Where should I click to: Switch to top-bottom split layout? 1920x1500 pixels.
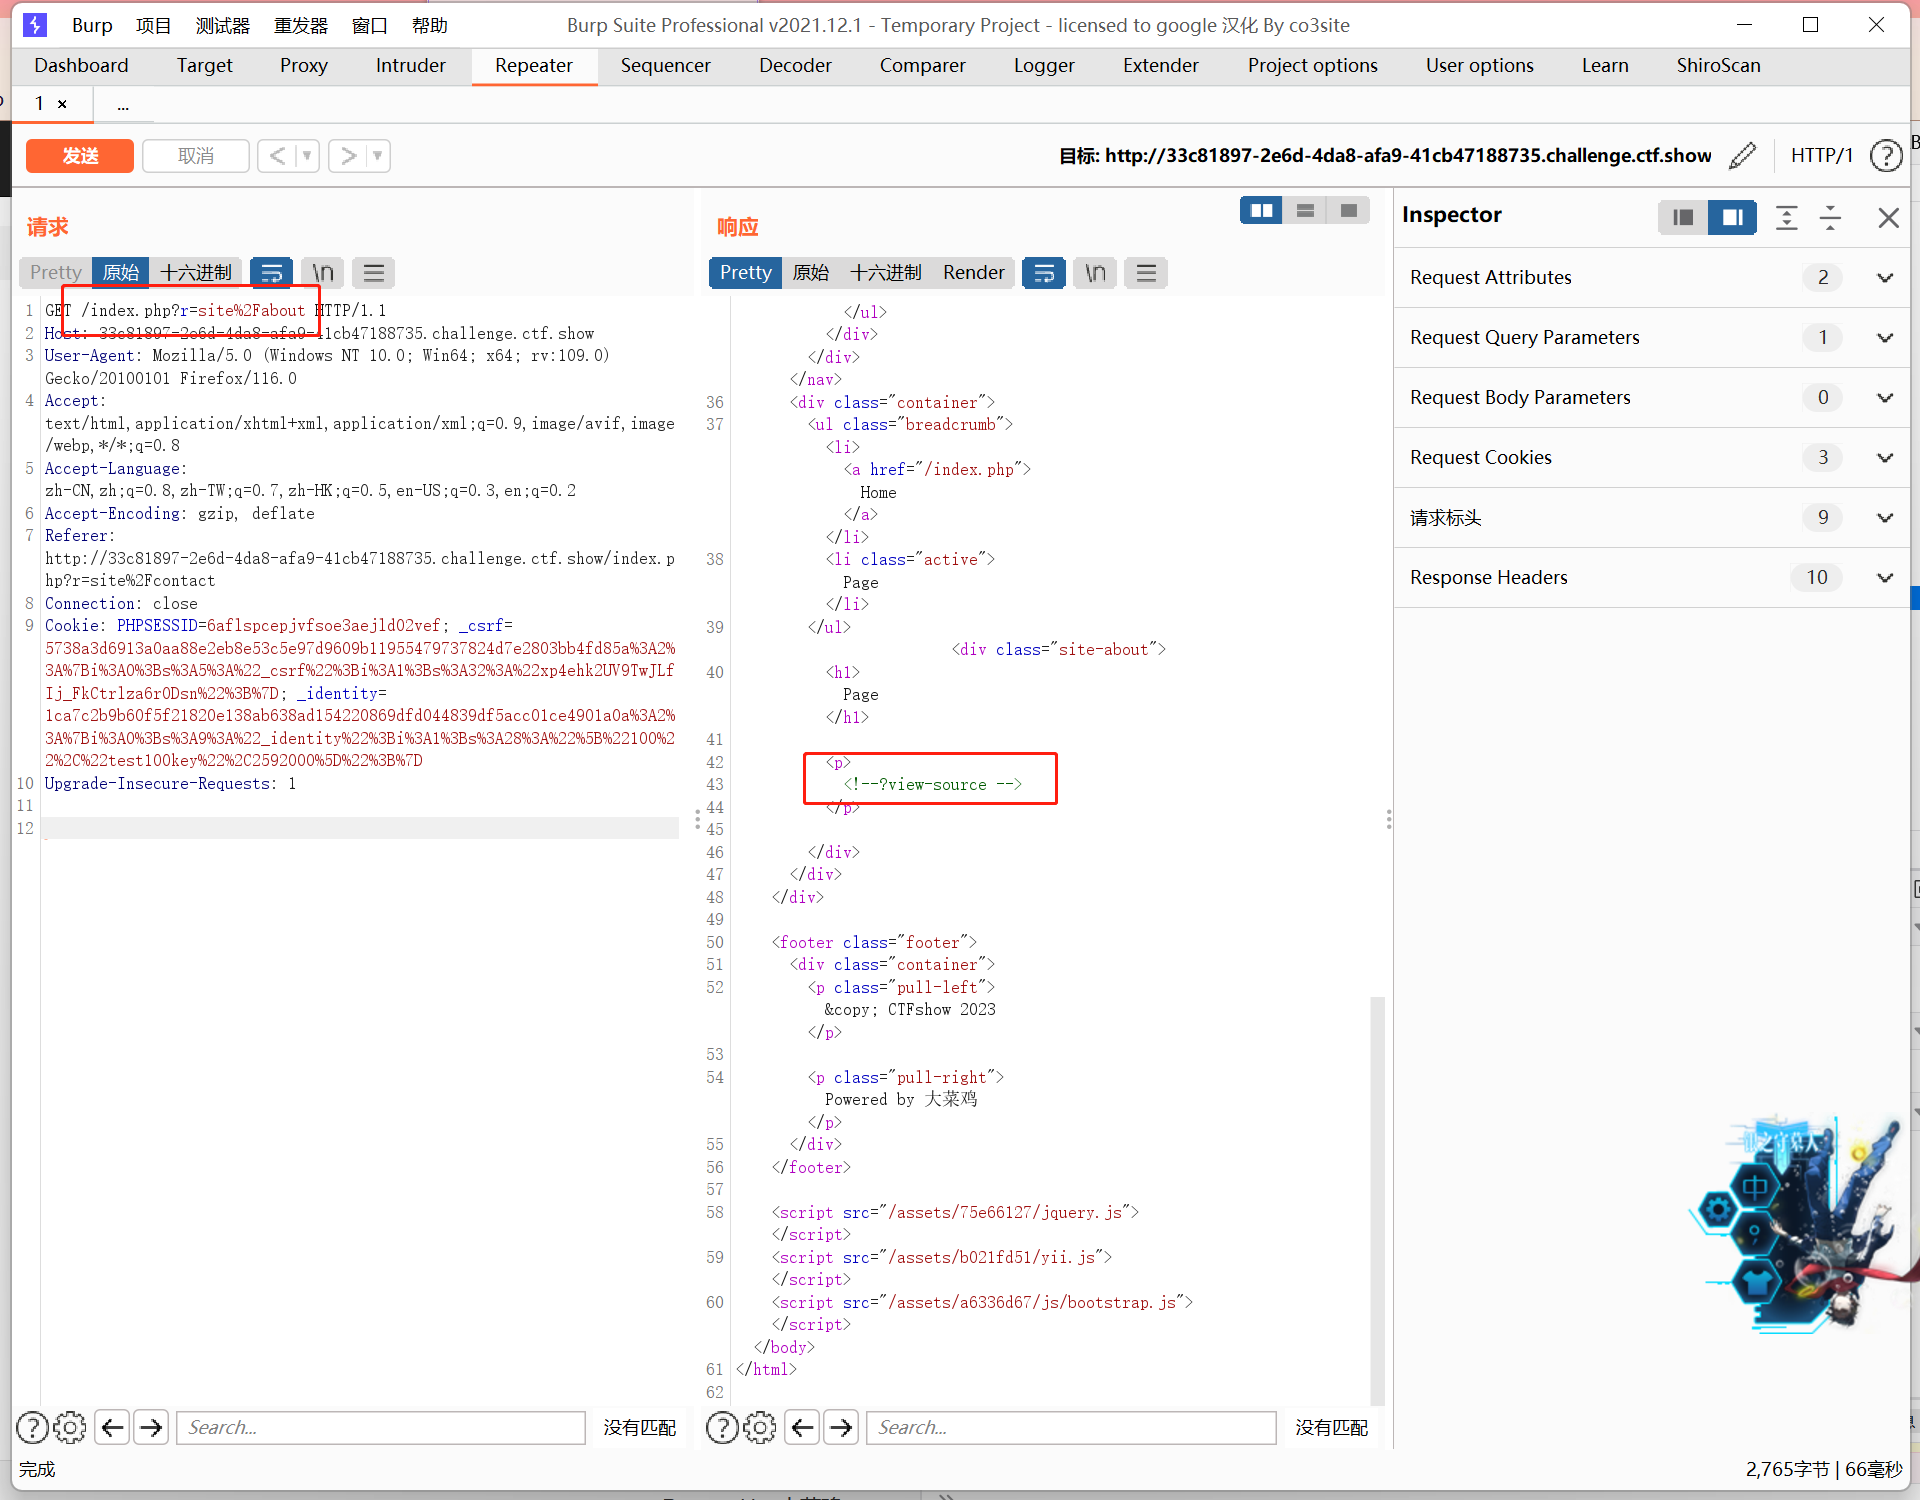(1305, 210)
